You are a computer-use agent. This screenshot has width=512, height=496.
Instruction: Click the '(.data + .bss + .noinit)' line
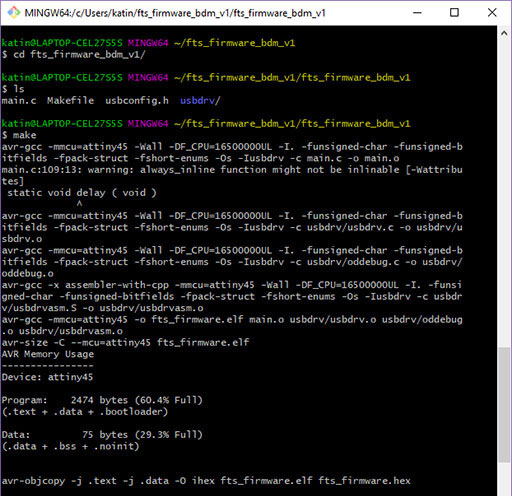coord(70,446)
